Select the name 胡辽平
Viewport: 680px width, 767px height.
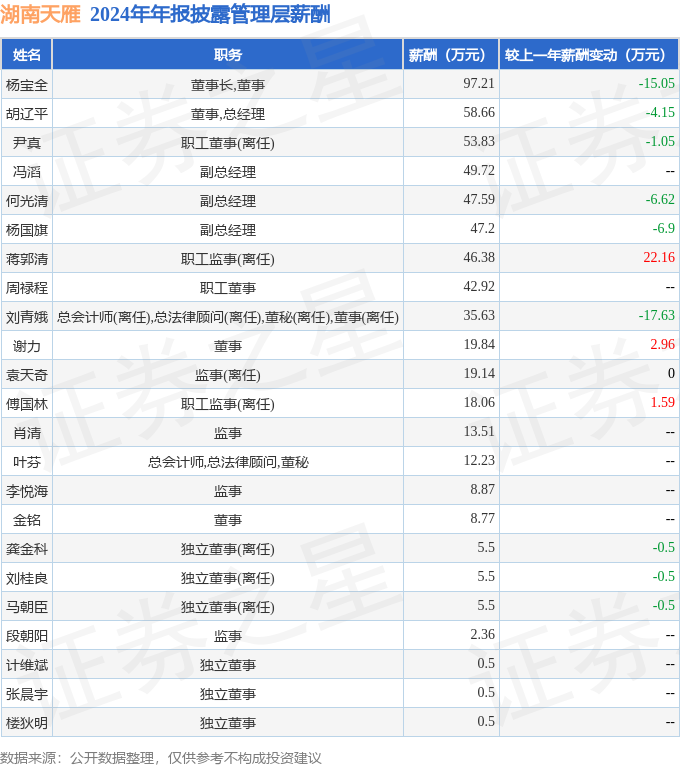[x=26, y=114]
